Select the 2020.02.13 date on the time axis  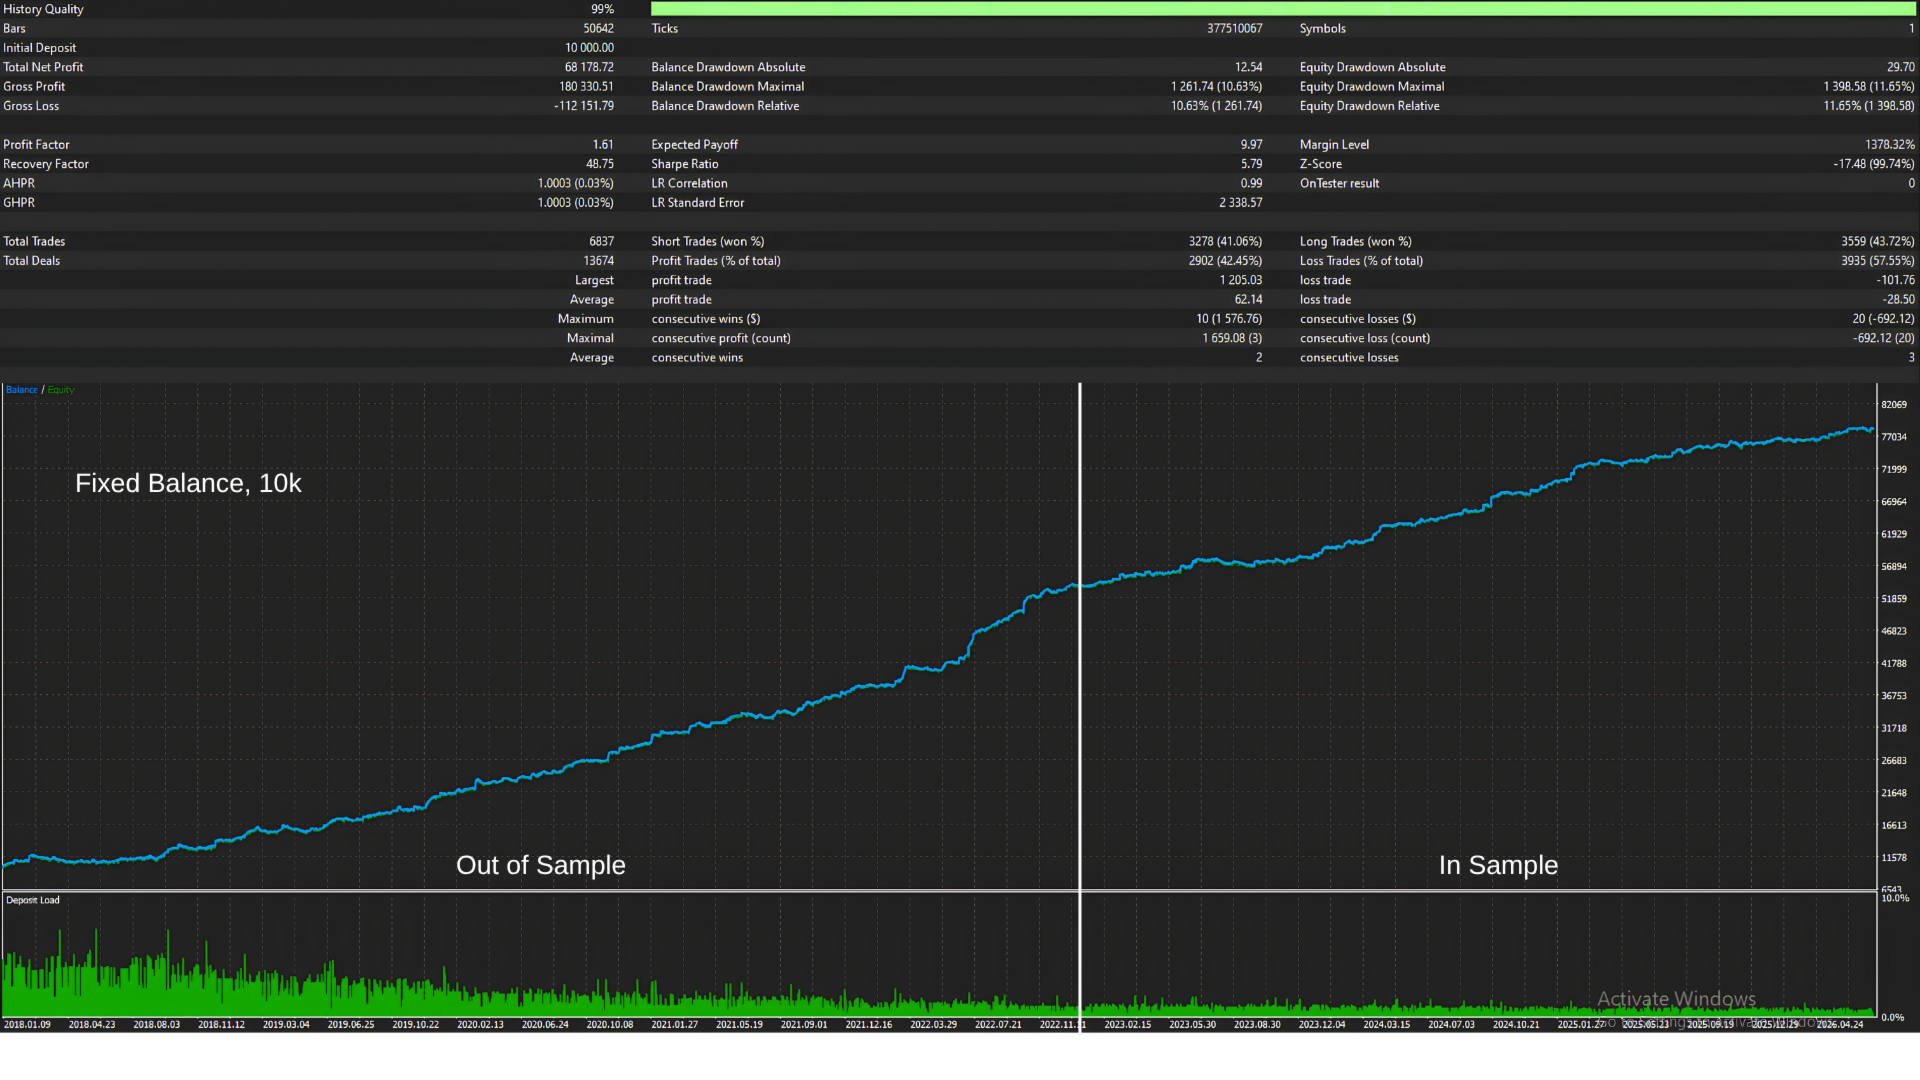coord(480,1025)
